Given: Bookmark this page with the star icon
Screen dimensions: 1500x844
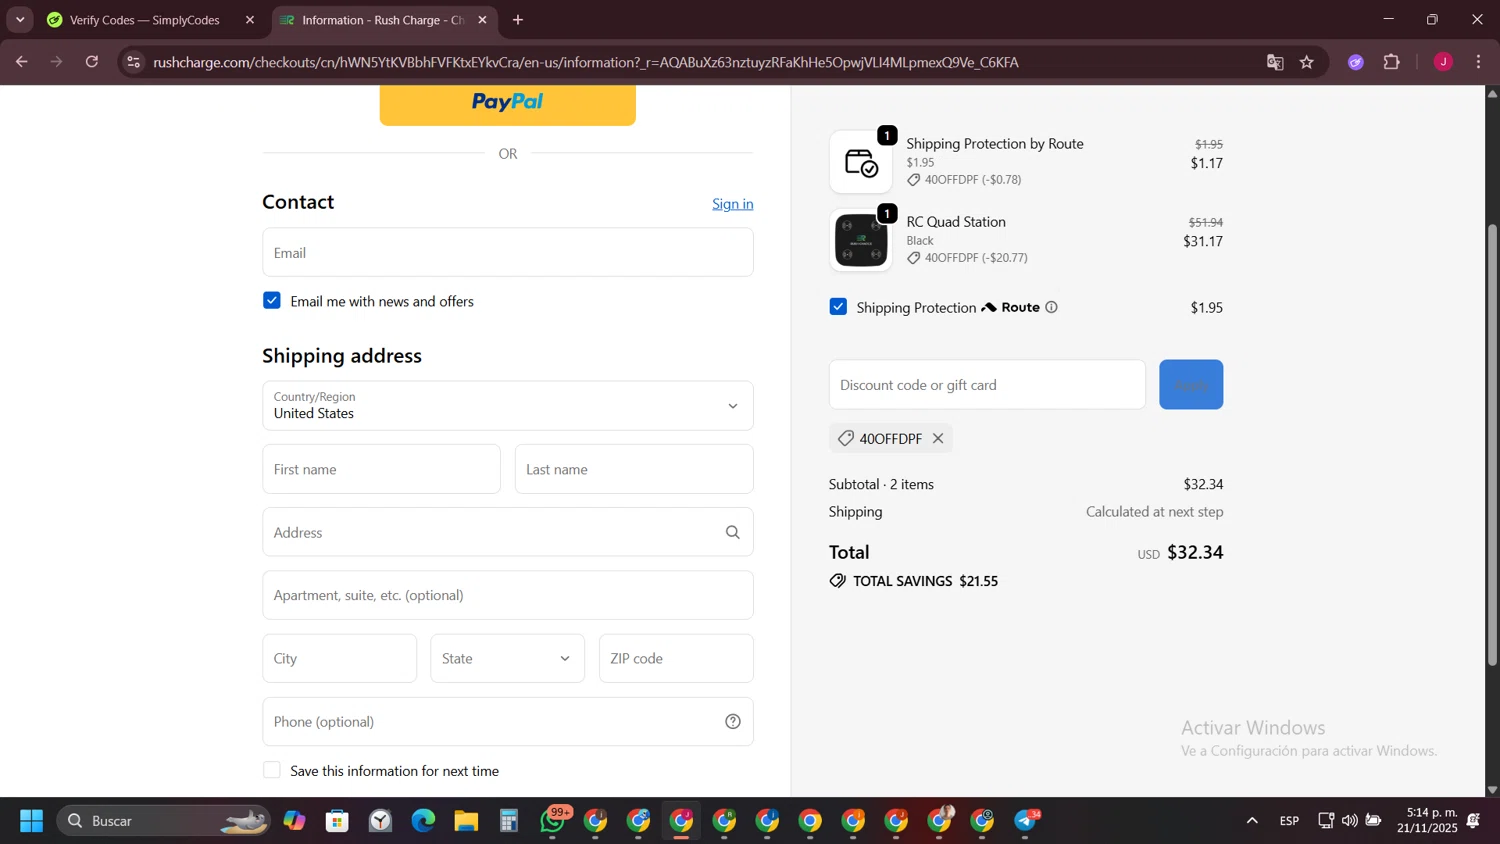Looking at the screenshot, I should point(1307,62).
